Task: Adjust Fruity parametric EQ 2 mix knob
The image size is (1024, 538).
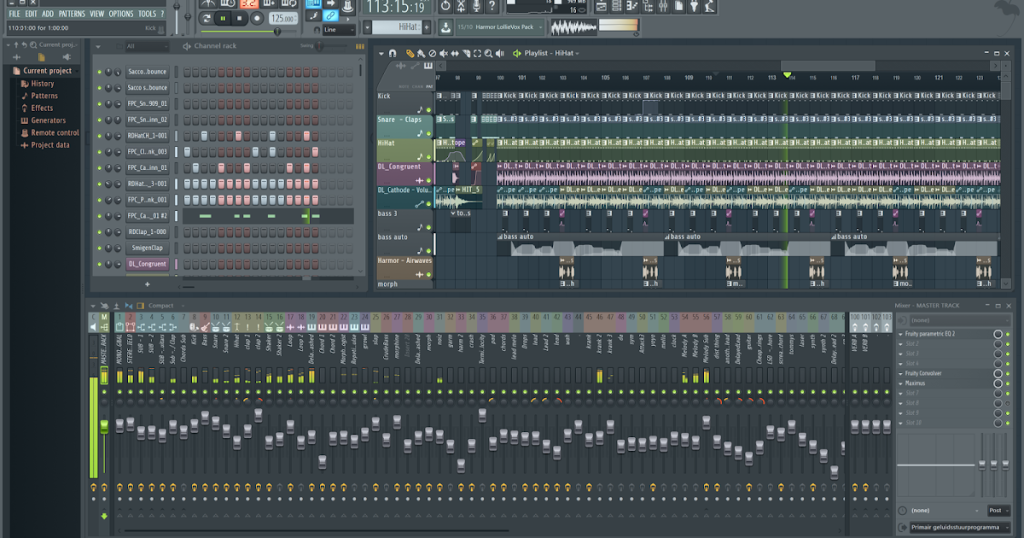Action: (998, 334)
